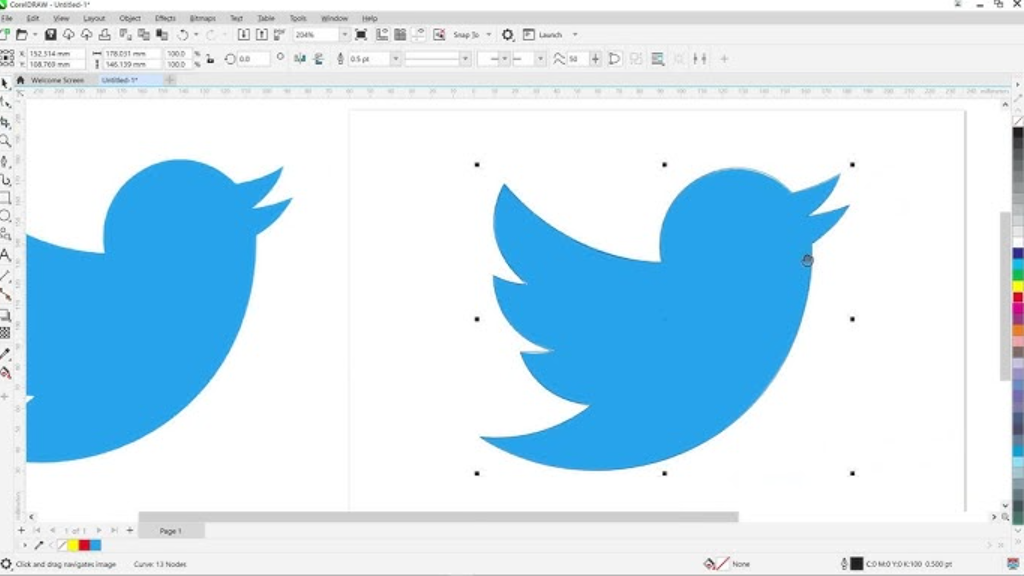The height and width of the screenshot is (576, 1024).
Task: Click the Close Curve icon
Action: 615,59
